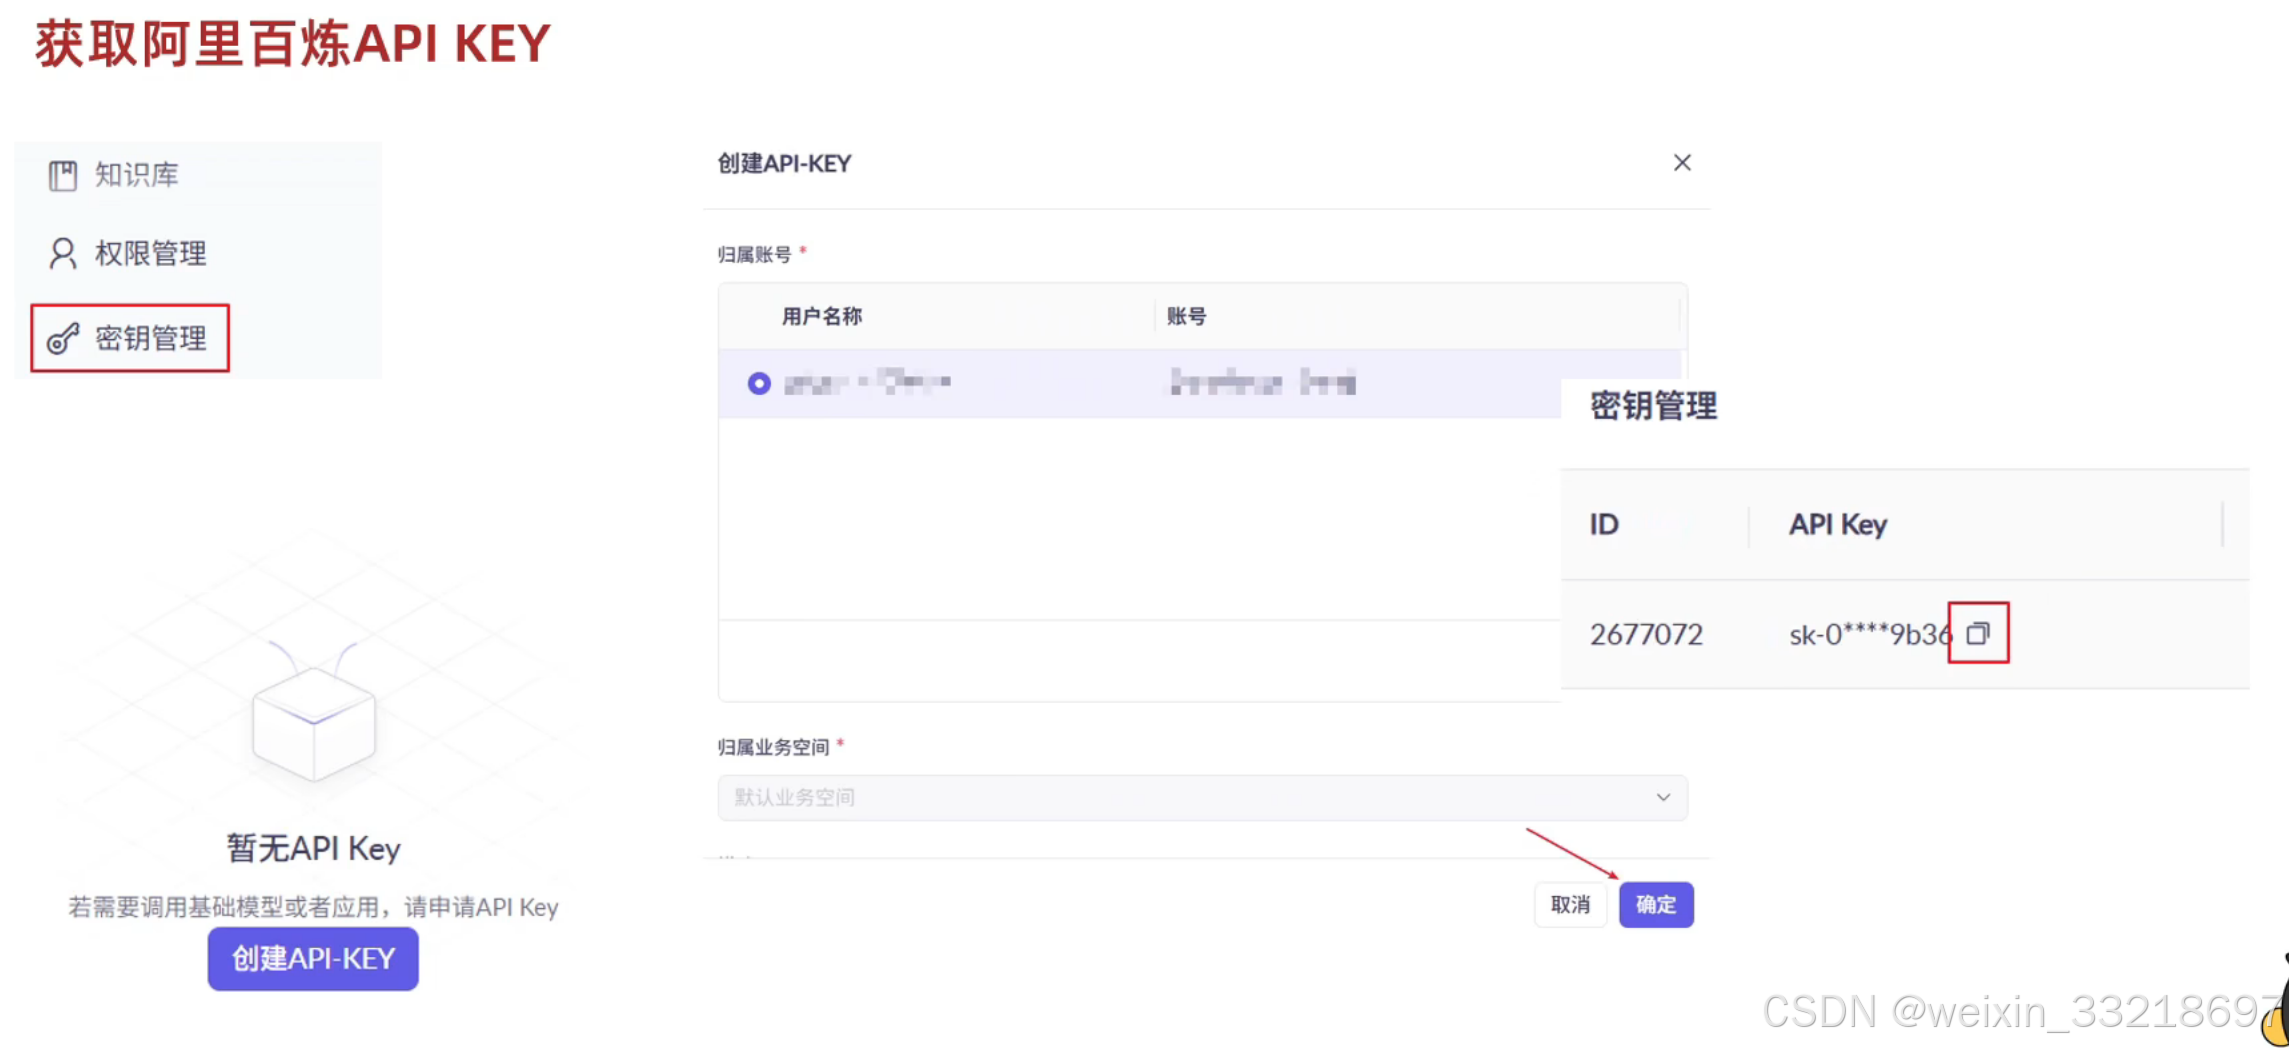Click the 密钥管理 key icon
Viewport: 2289px width, 1050px height.
63,339
